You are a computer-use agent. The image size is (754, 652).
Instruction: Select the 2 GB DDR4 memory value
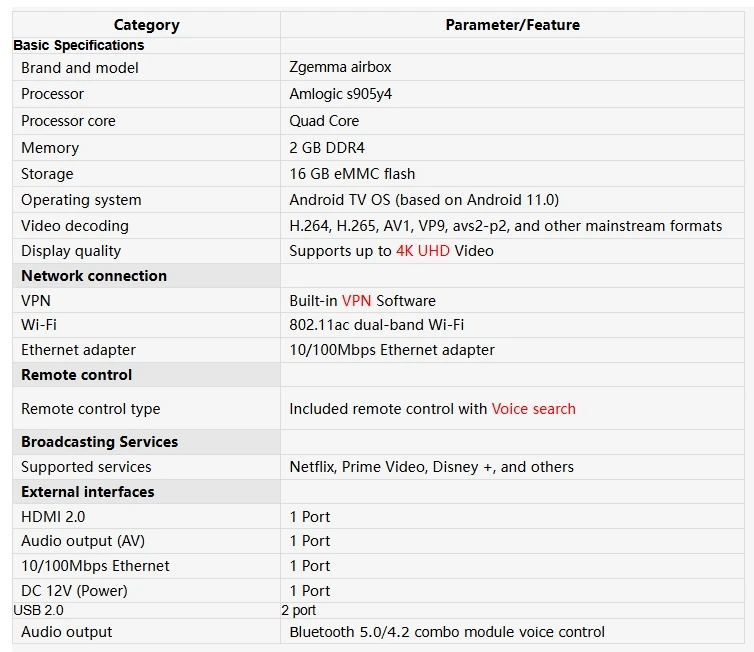[x=328, y=148]
